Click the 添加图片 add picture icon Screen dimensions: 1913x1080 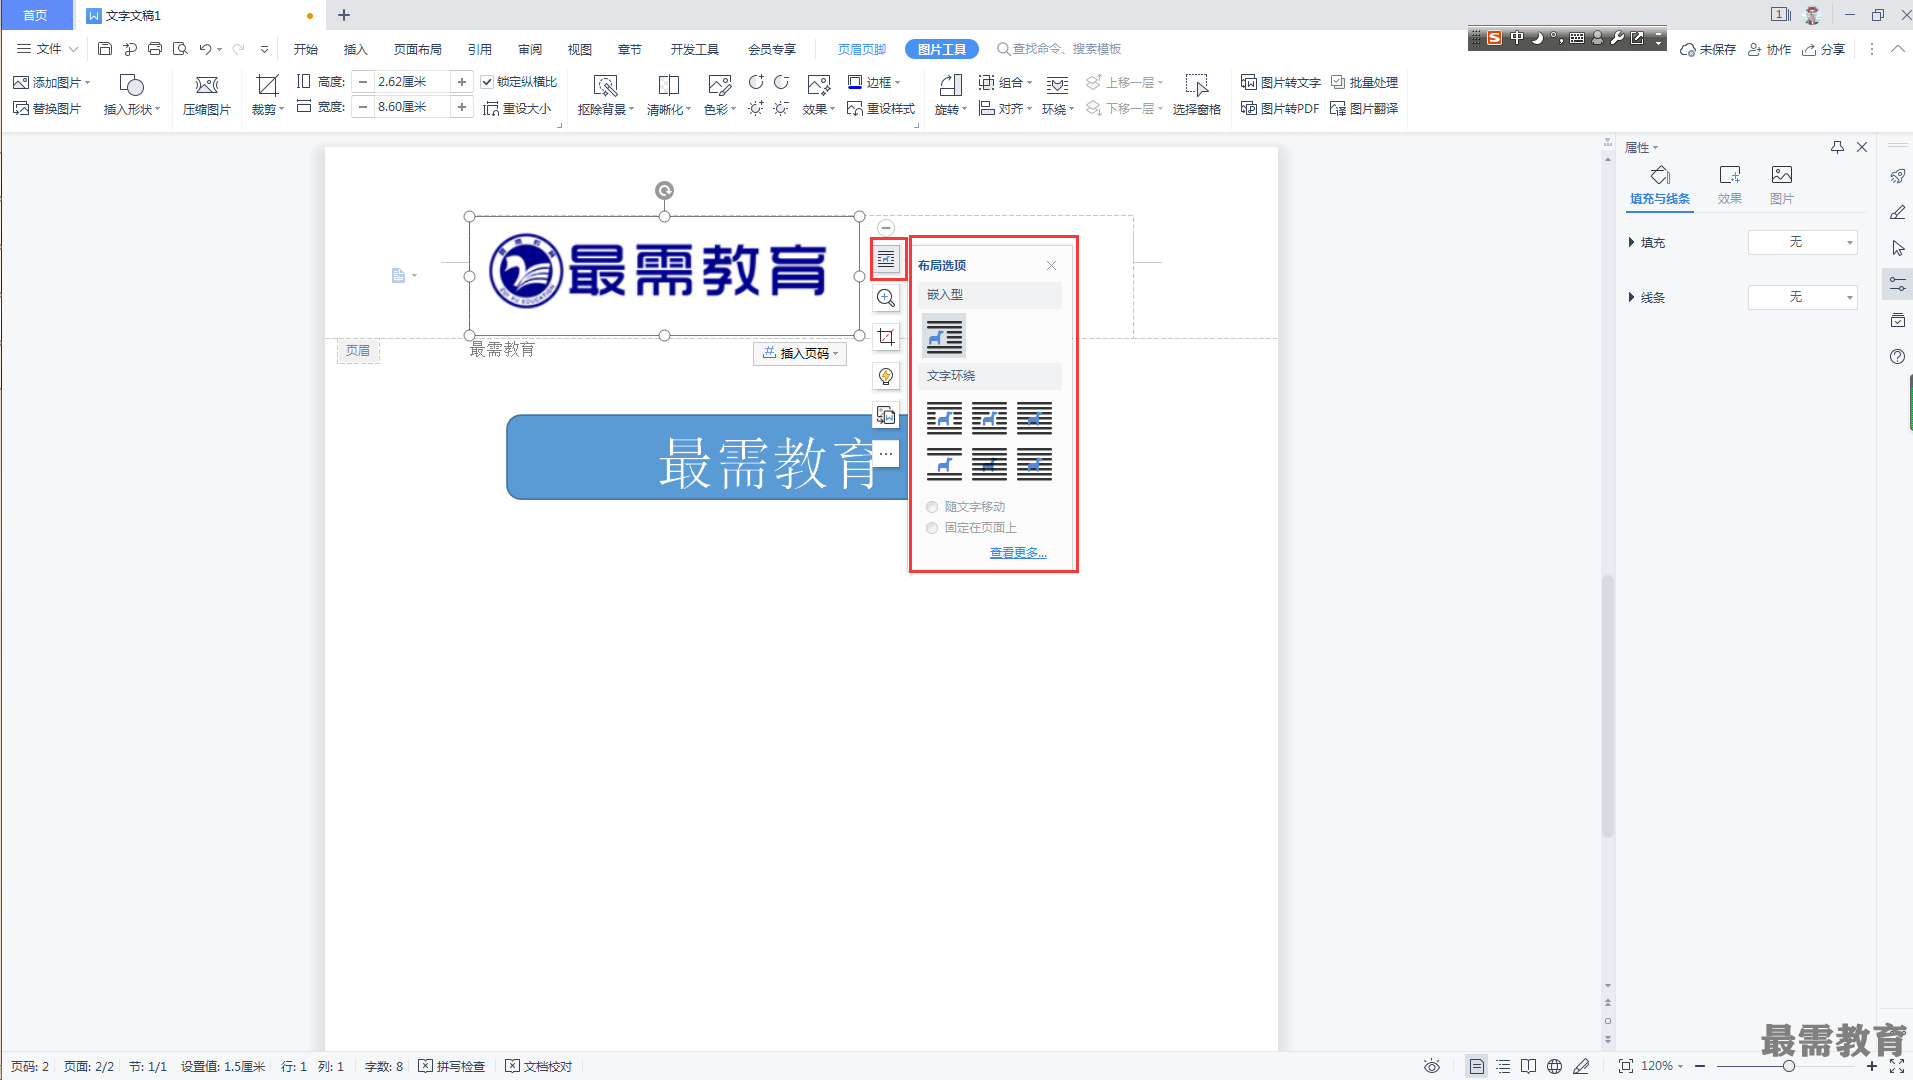(x=21, y=82)
